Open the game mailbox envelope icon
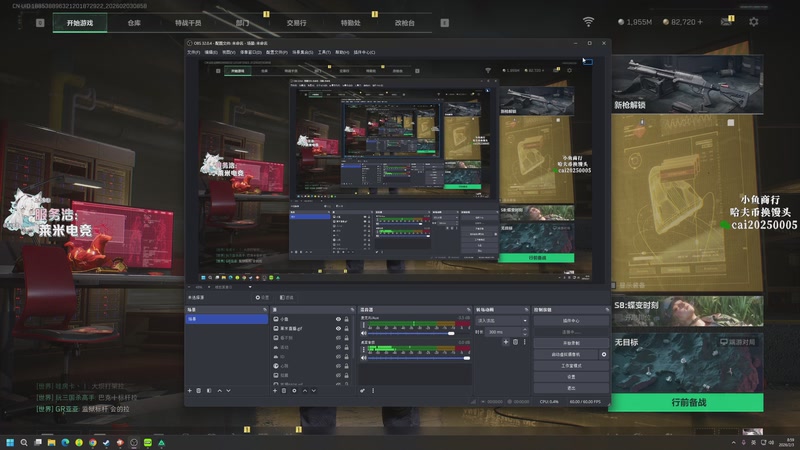This screenshot has width=800, height=450. (x=726, y=21)
